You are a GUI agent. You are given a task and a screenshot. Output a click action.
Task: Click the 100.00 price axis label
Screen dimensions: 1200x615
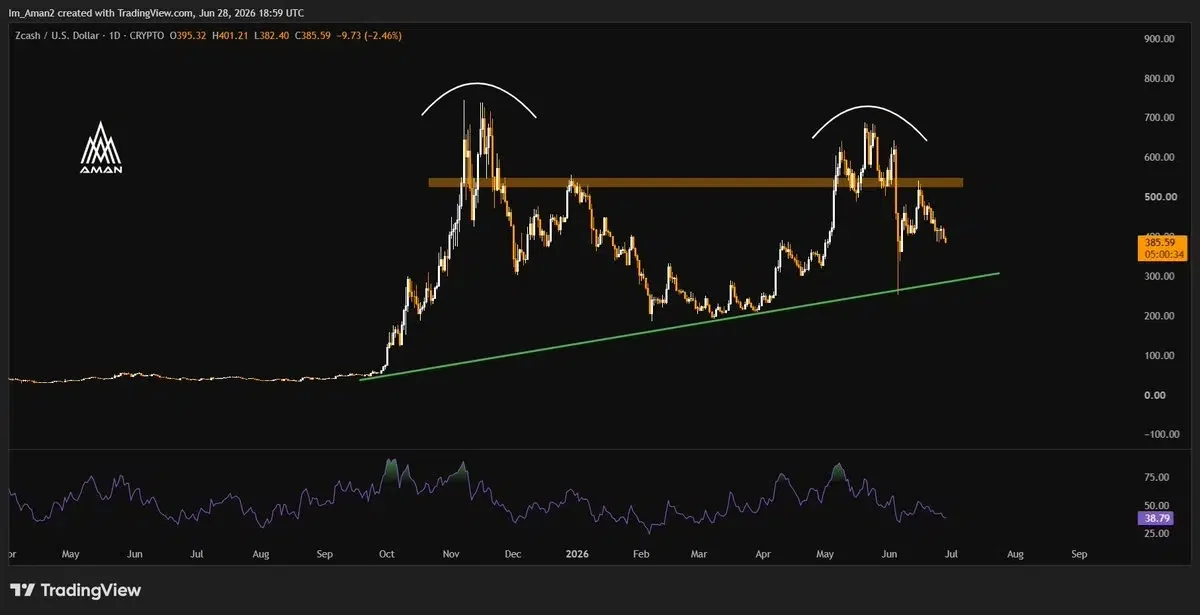tap(1158, 356)
